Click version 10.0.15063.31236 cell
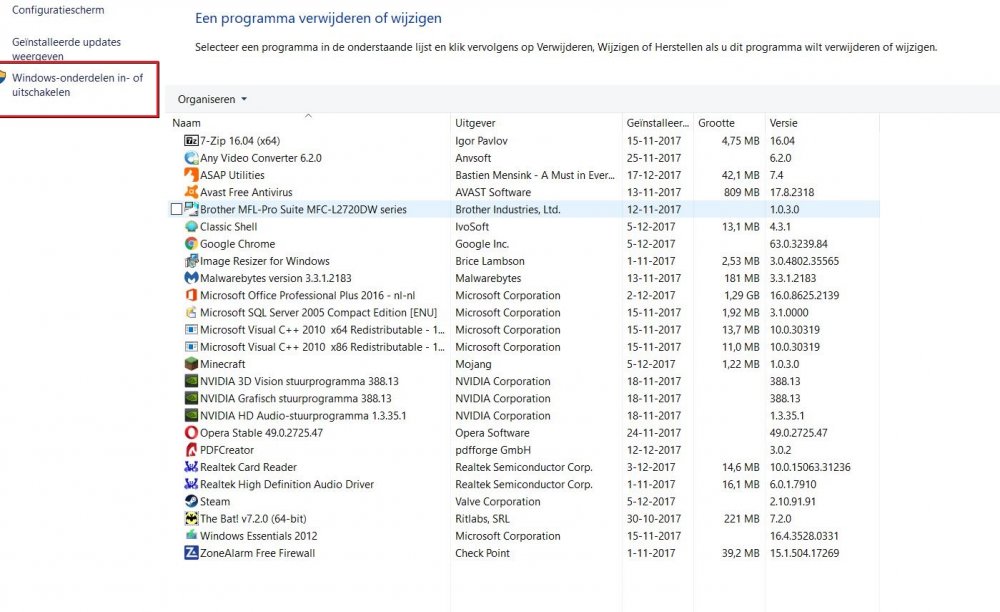The width and height of the screenshot is (1000, 612). (x=810, y=467)
